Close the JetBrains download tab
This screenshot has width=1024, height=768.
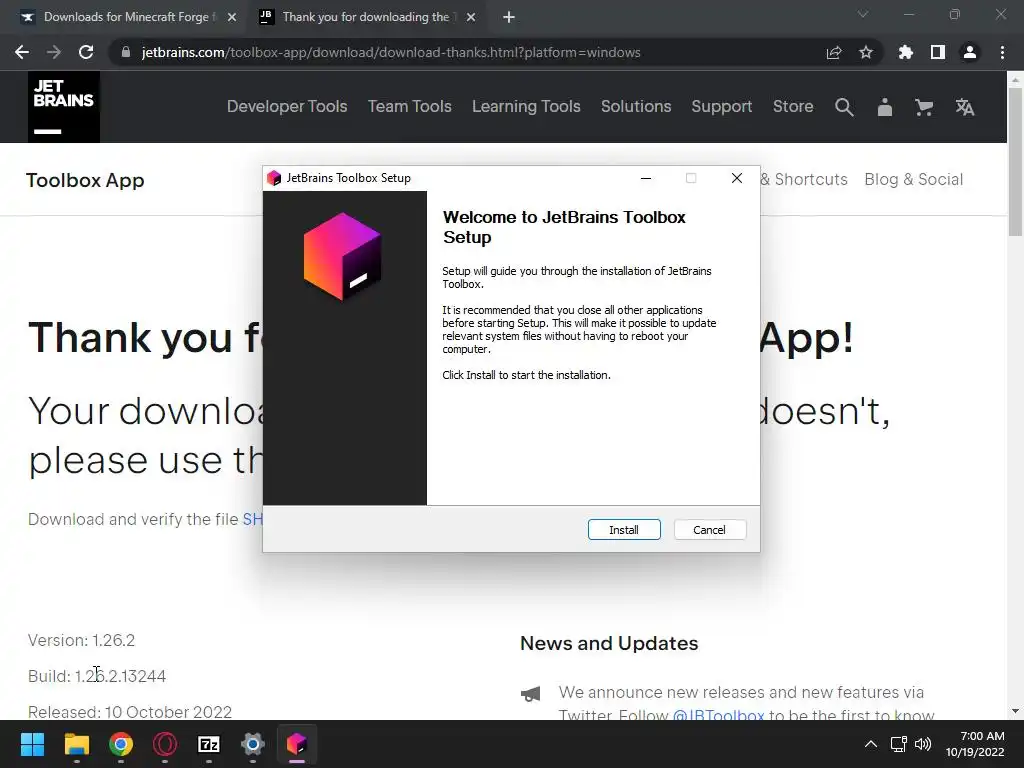[x=471, y=18]
